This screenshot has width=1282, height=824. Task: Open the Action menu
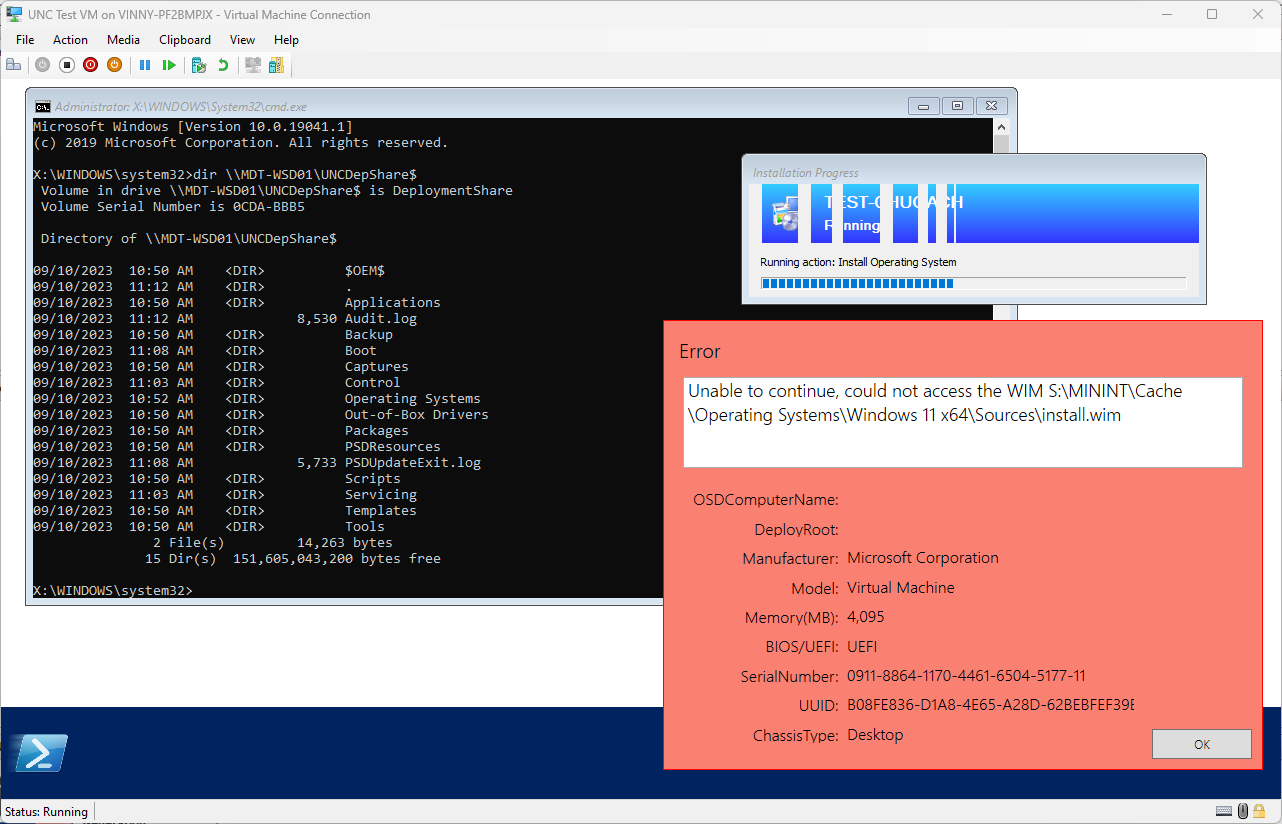tap(70, 40)
